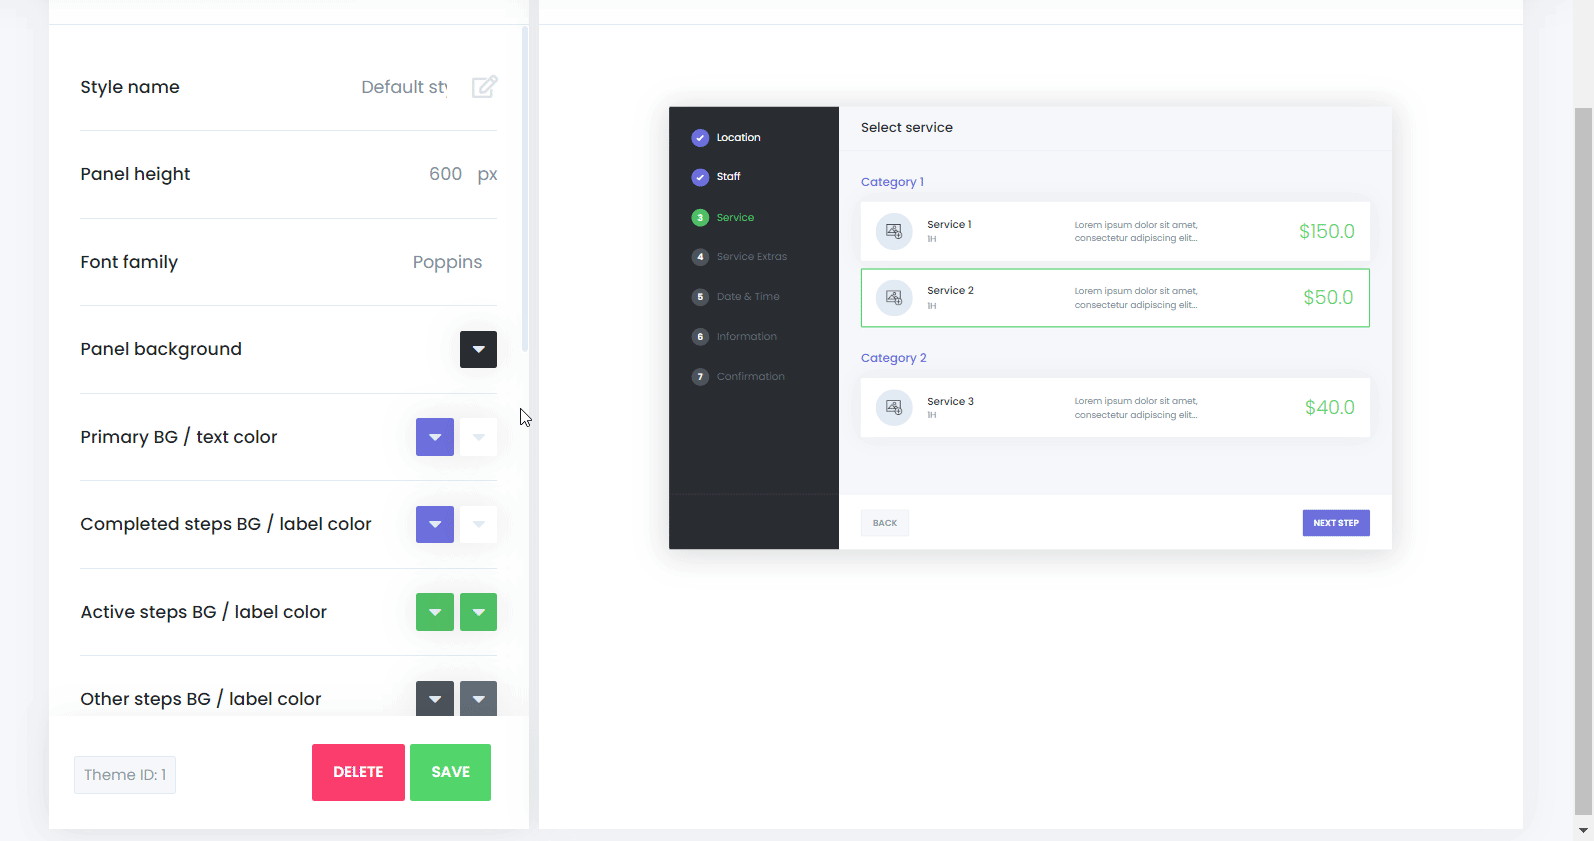Click the step 4 Service Extras badge
Image resolution: width=1594 pixels, height=841 pixels.
click(x=700, y=257)
